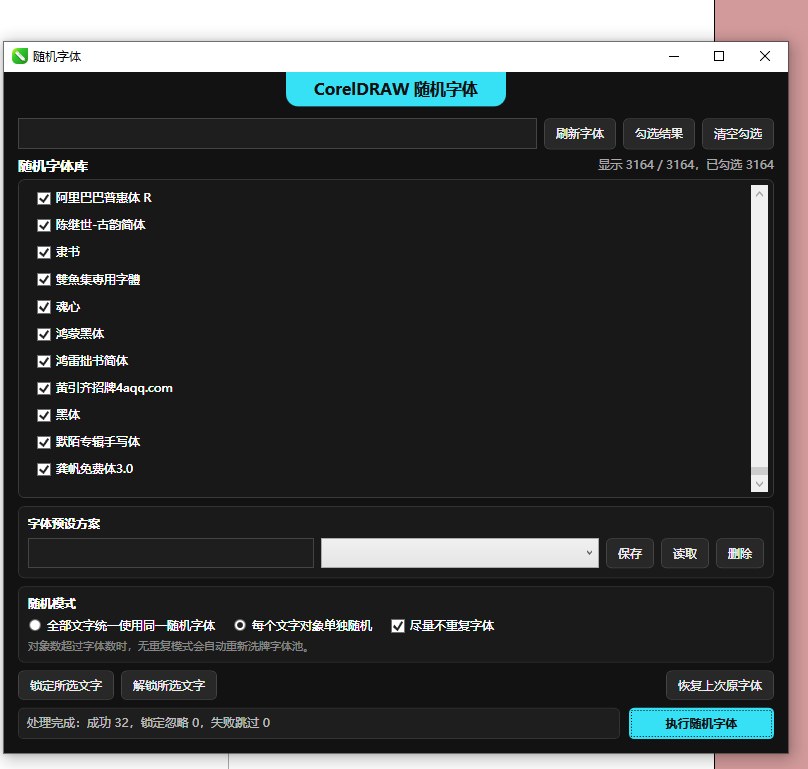Viewport: 808px width, 769px height.
Task: Click the 勾选结果 button
Action: [x=659, y=134]
